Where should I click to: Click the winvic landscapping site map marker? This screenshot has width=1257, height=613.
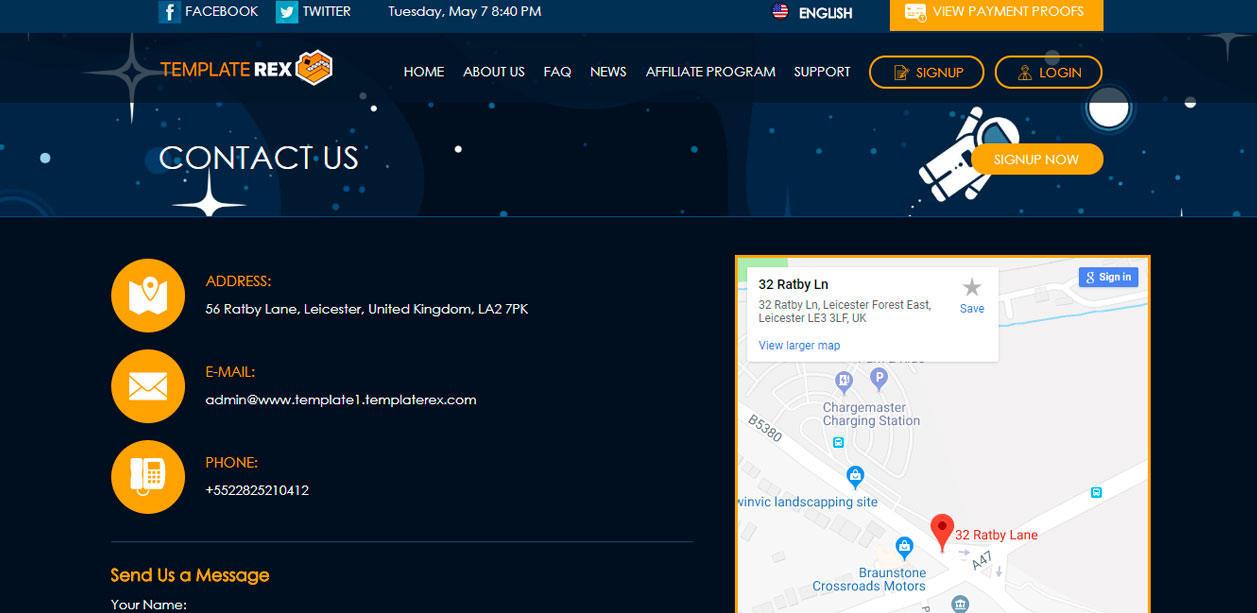(855, 476)
